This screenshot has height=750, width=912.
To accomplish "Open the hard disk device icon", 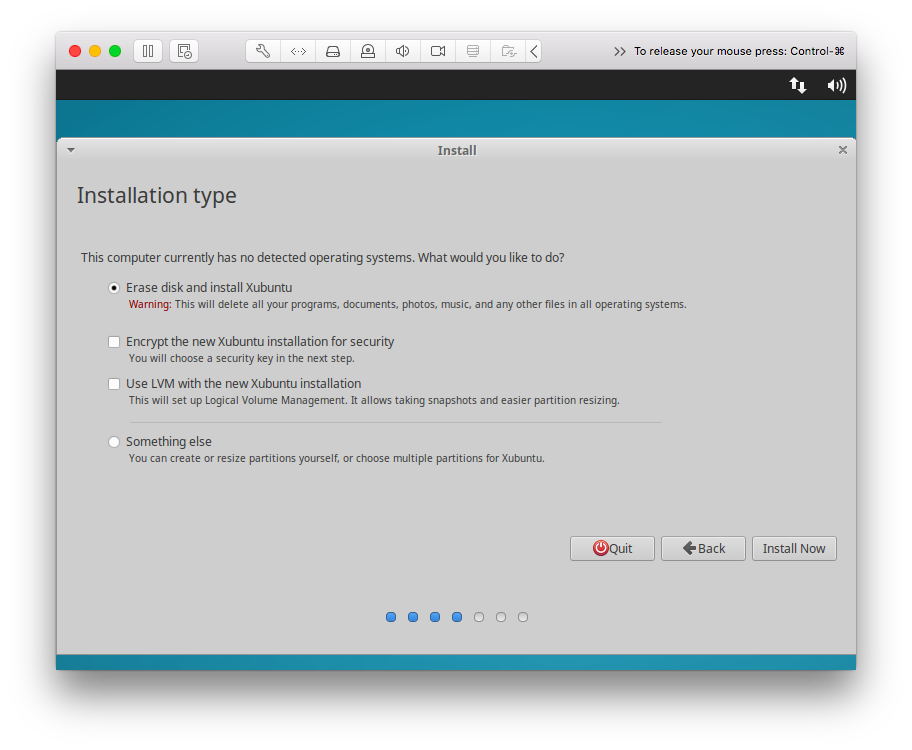I will [x=333, y=51].
